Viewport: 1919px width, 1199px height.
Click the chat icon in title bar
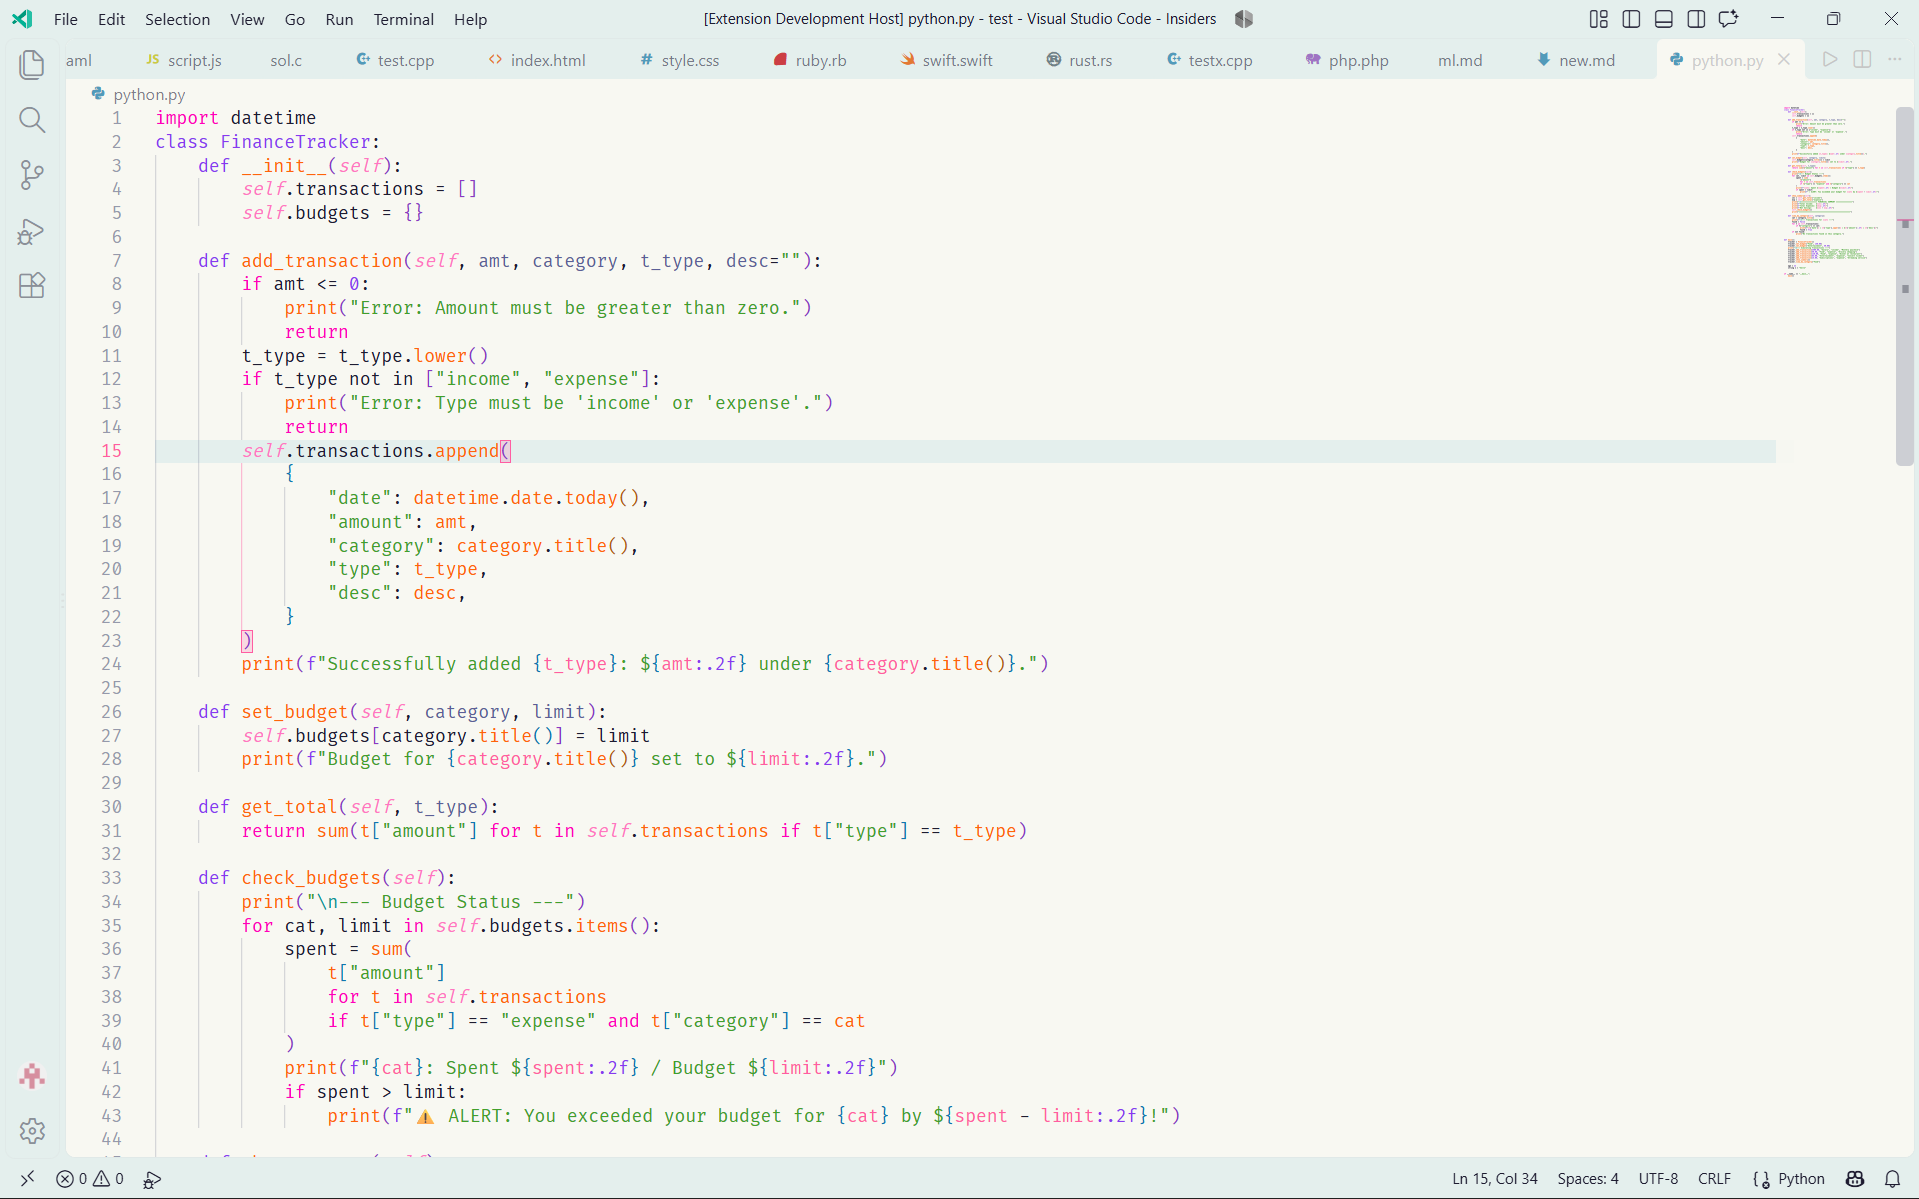coord(1729,19)
